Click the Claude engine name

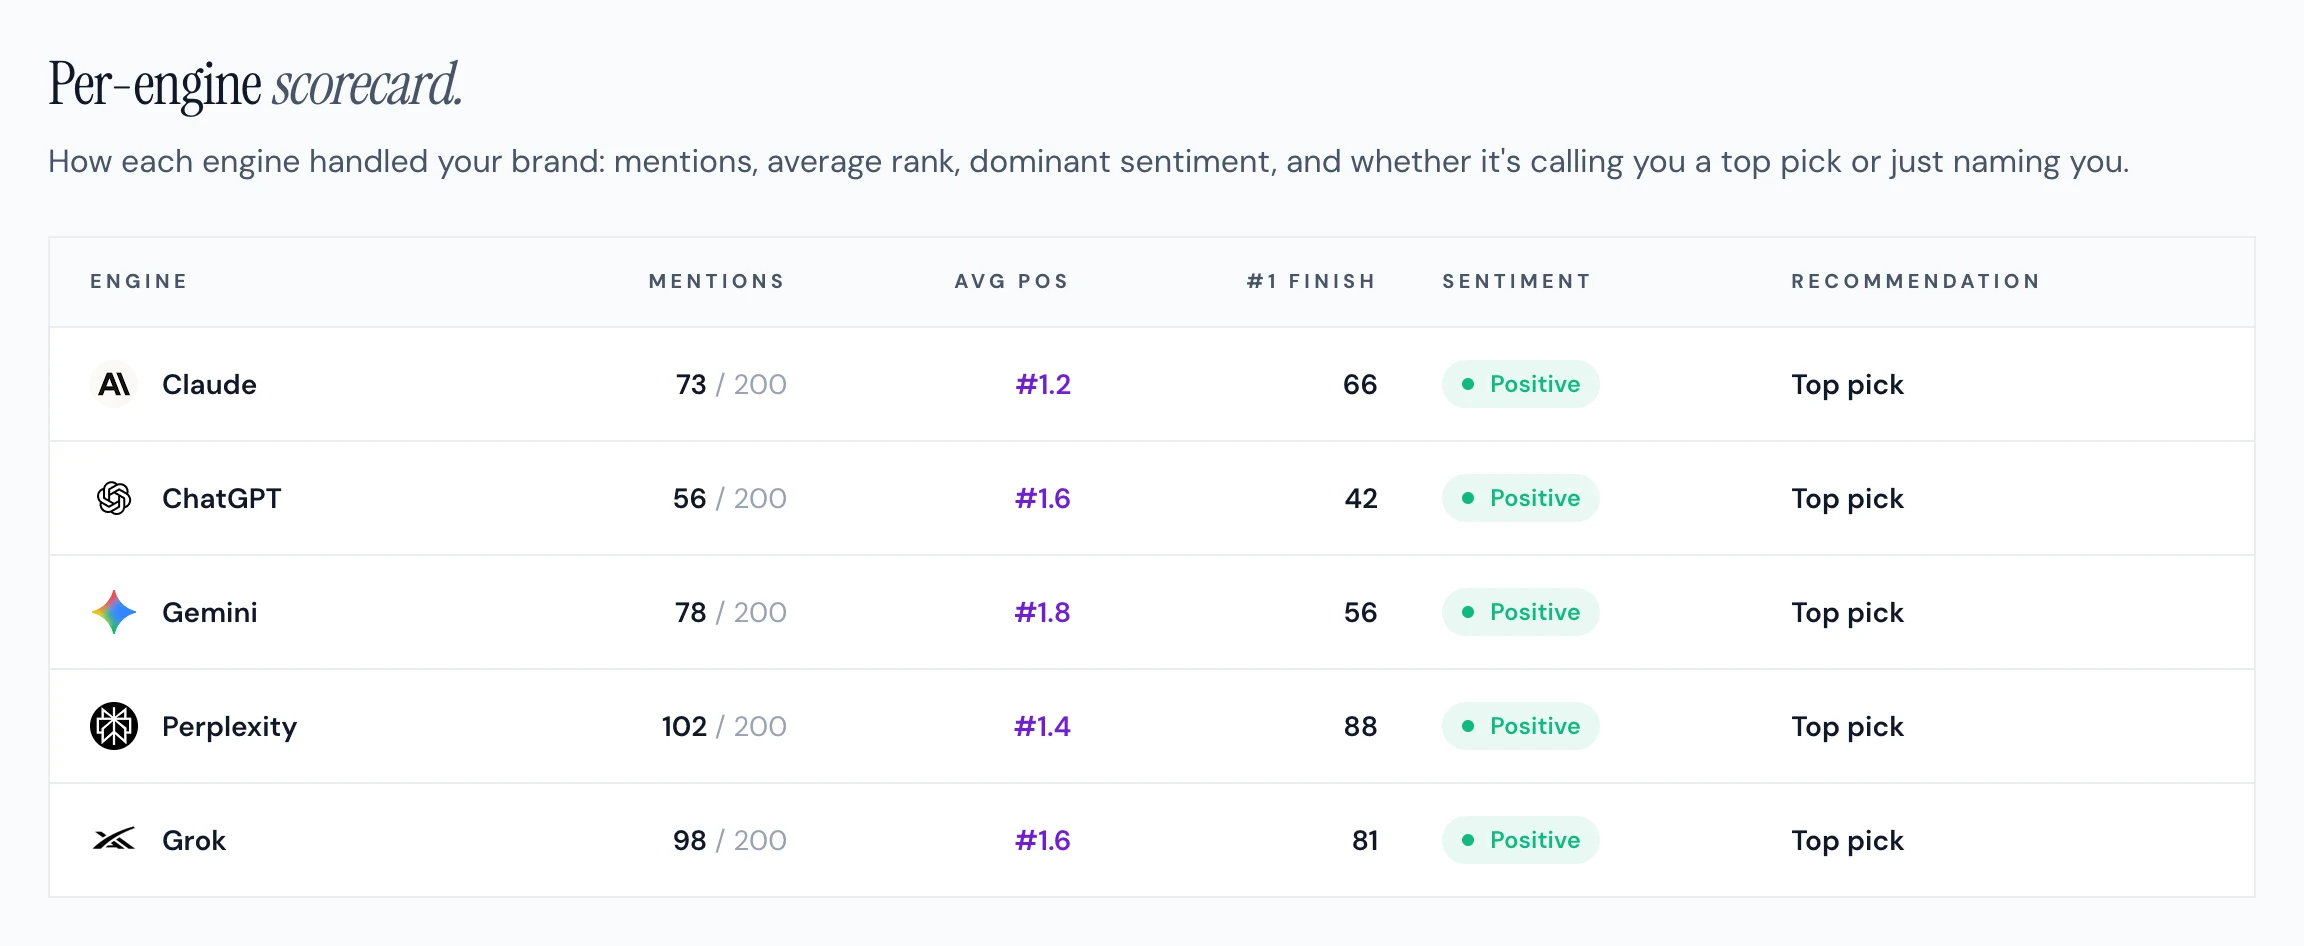tap(209, 384)
